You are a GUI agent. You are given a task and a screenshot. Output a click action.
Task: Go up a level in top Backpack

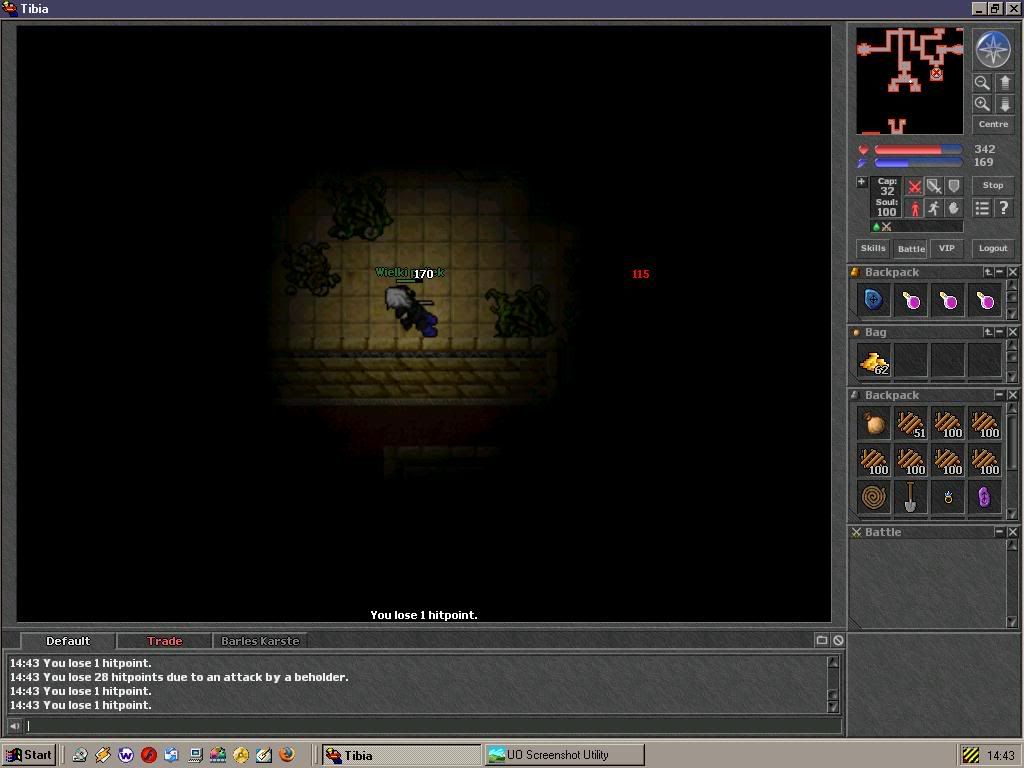click(x=988, y=272)
